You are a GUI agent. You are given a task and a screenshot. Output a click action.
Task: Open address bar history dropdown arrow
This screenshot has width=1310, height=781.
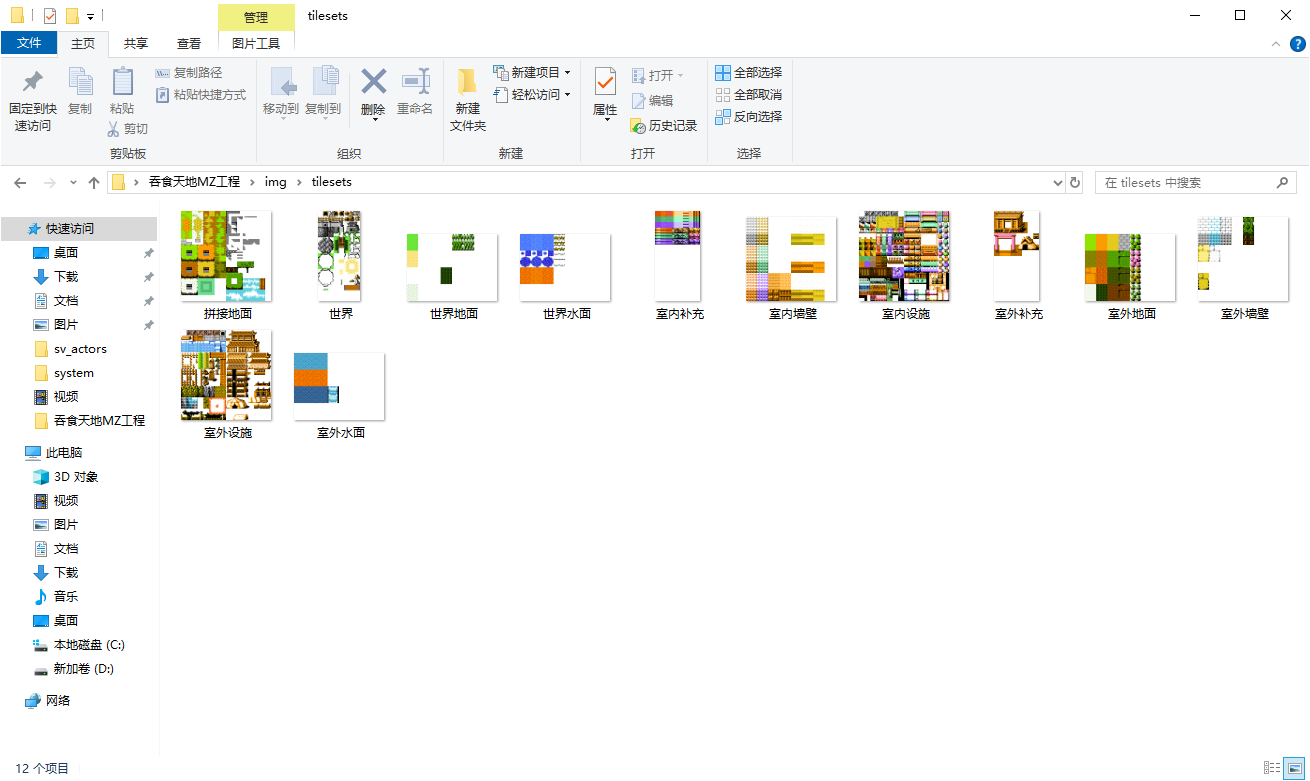tap(1059, 183)
